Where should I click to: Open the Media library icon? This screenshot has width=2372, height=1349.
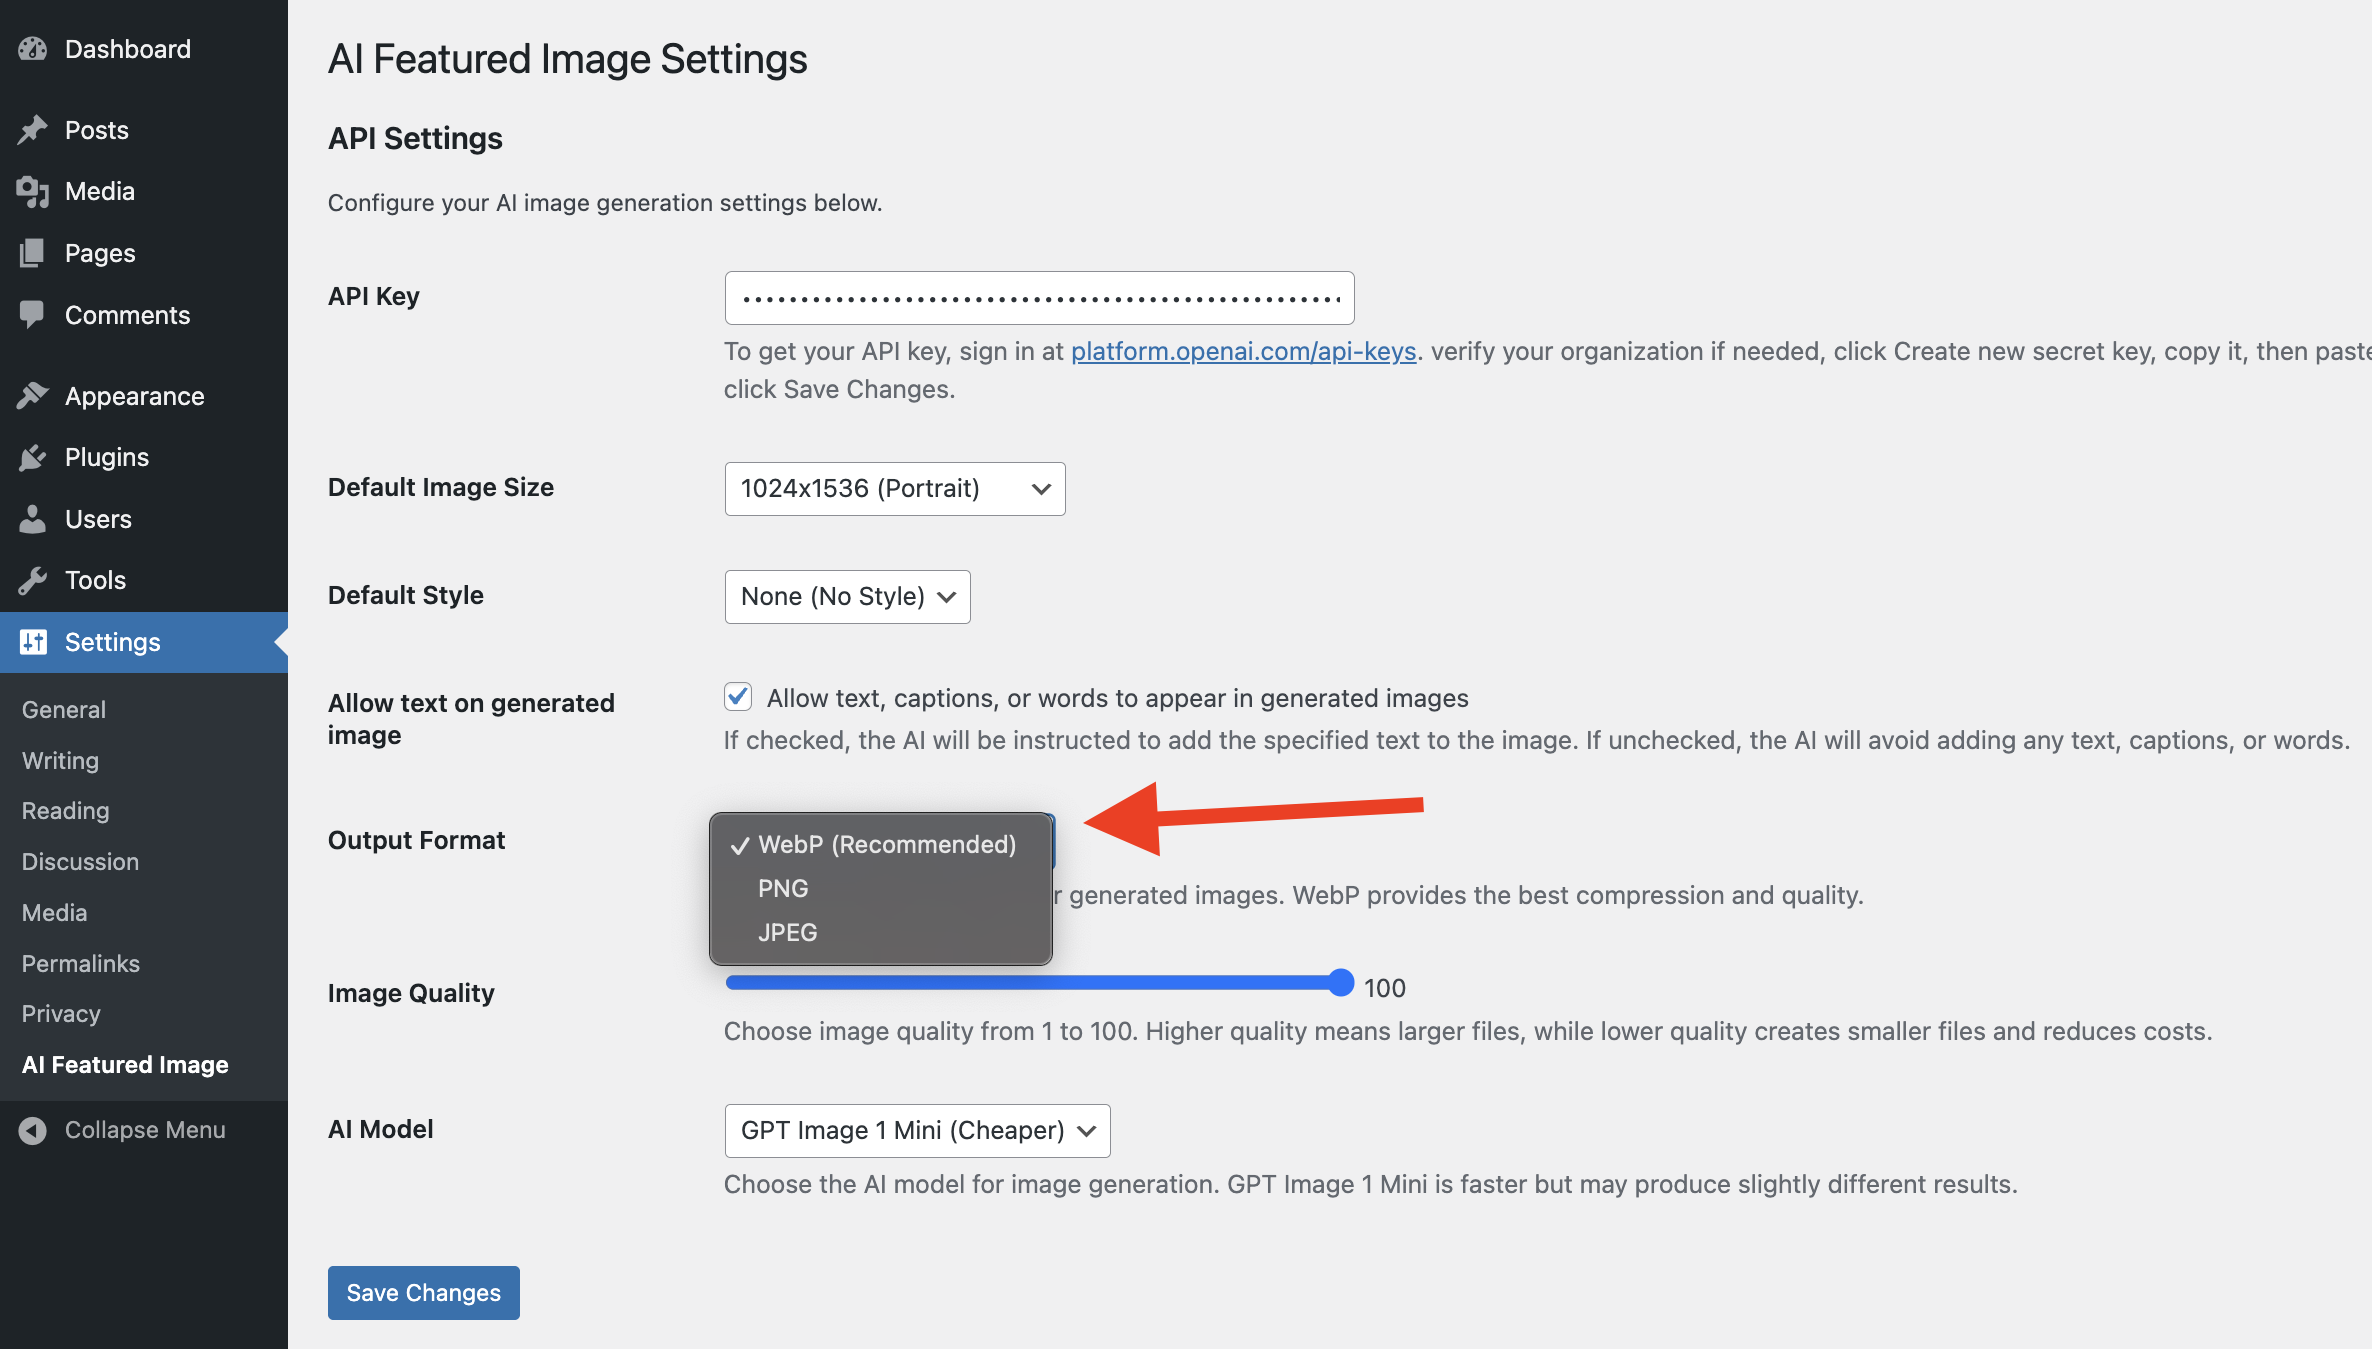point(33,191)
